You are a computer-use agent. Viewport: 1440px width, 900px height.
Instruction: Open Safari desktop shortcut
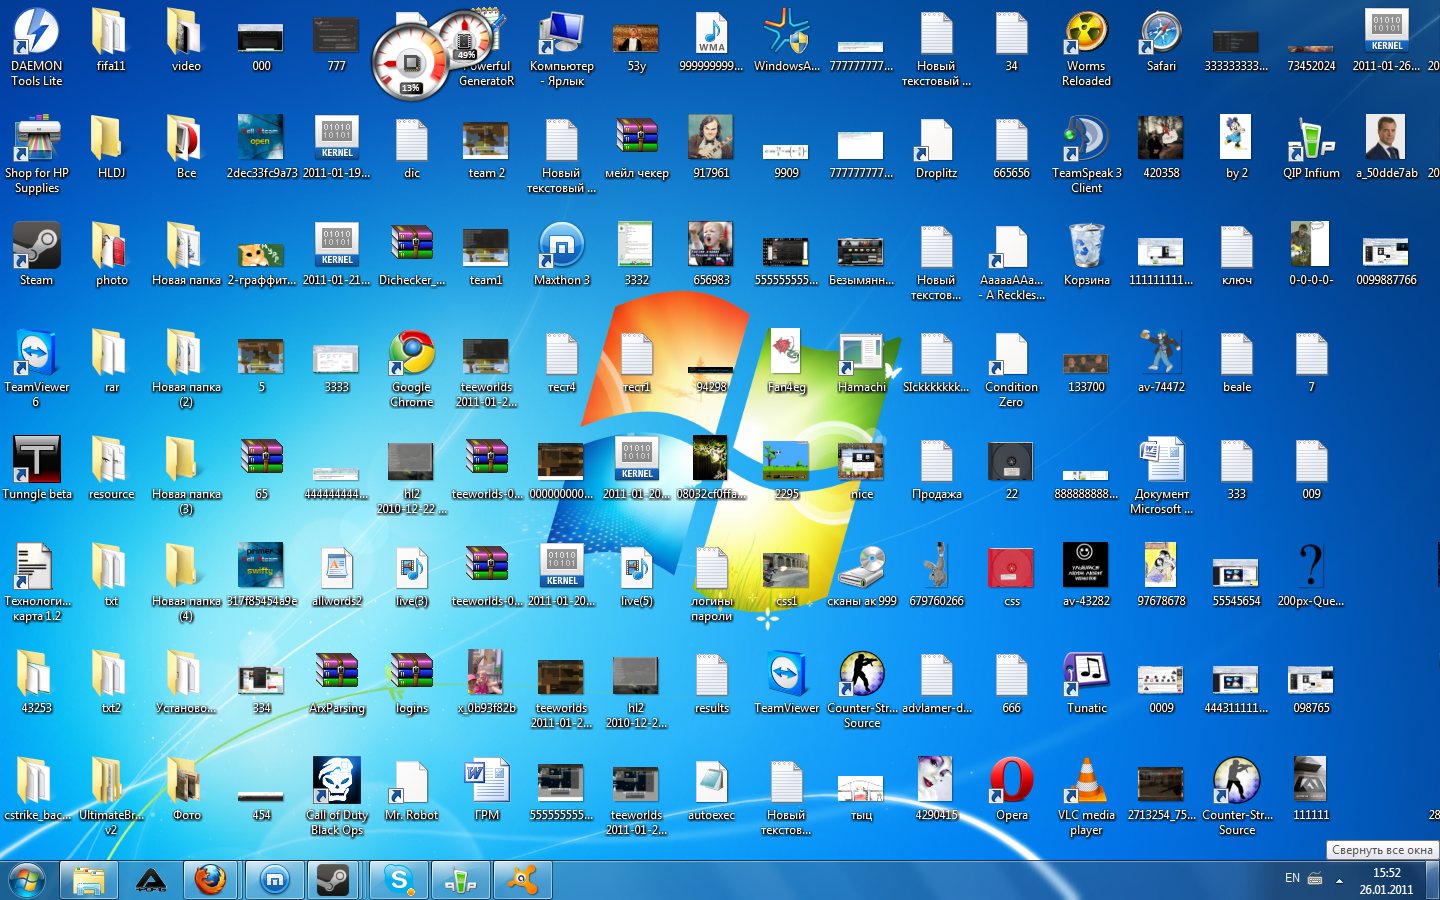[x=1162, y=40]
